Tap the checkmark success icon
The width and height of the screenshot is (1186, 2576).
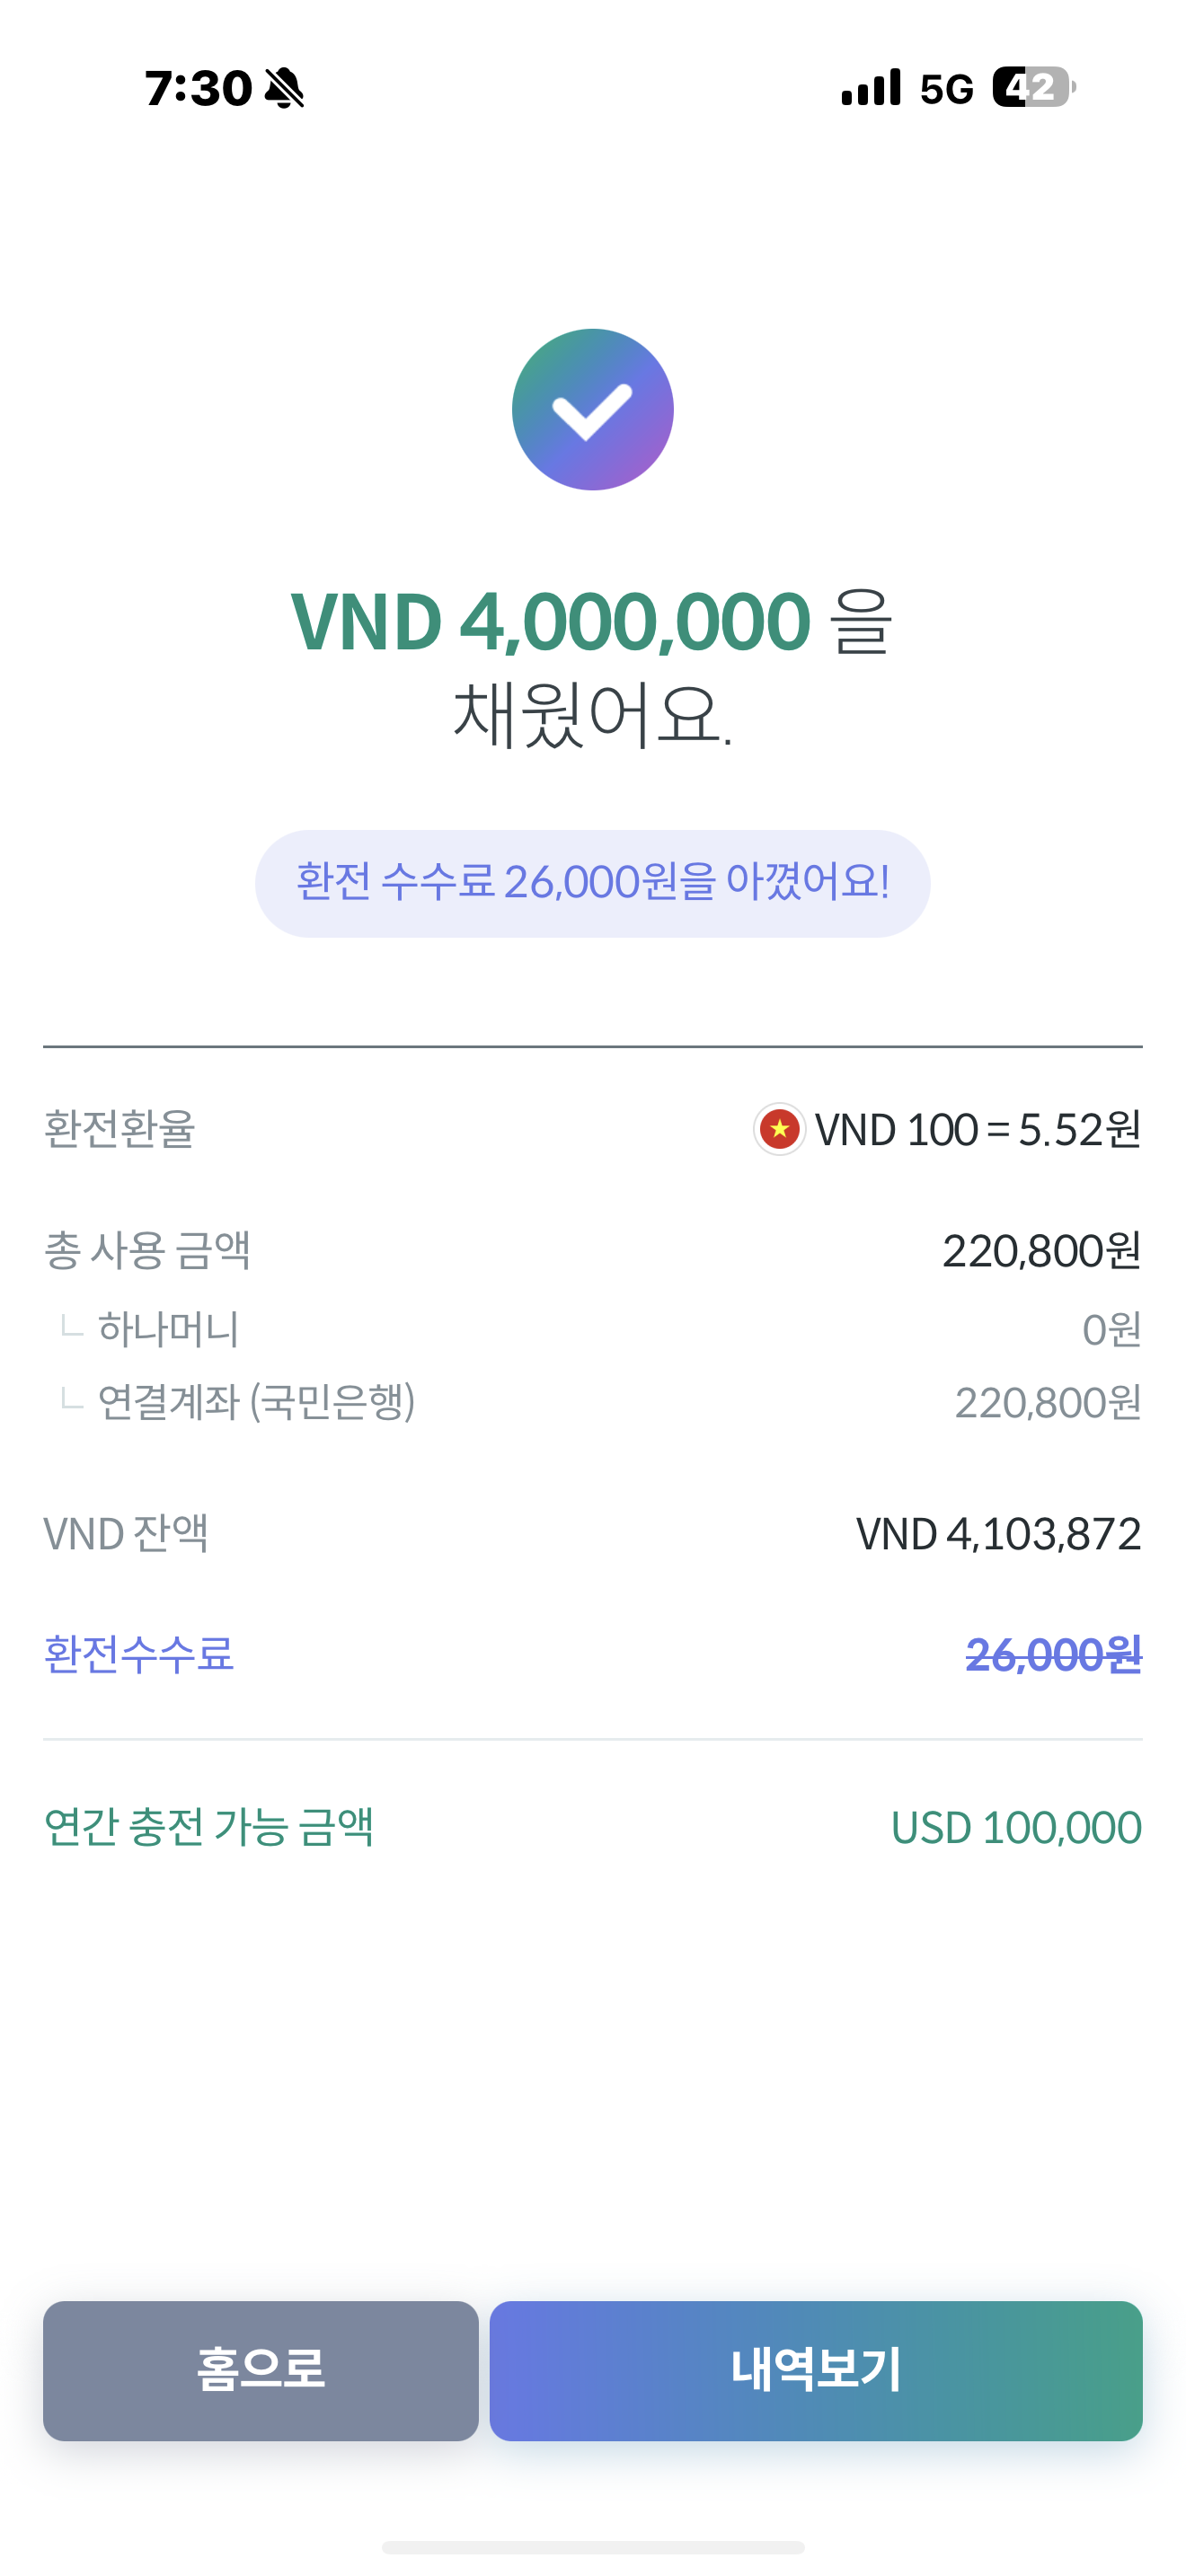tap(592, 409)
